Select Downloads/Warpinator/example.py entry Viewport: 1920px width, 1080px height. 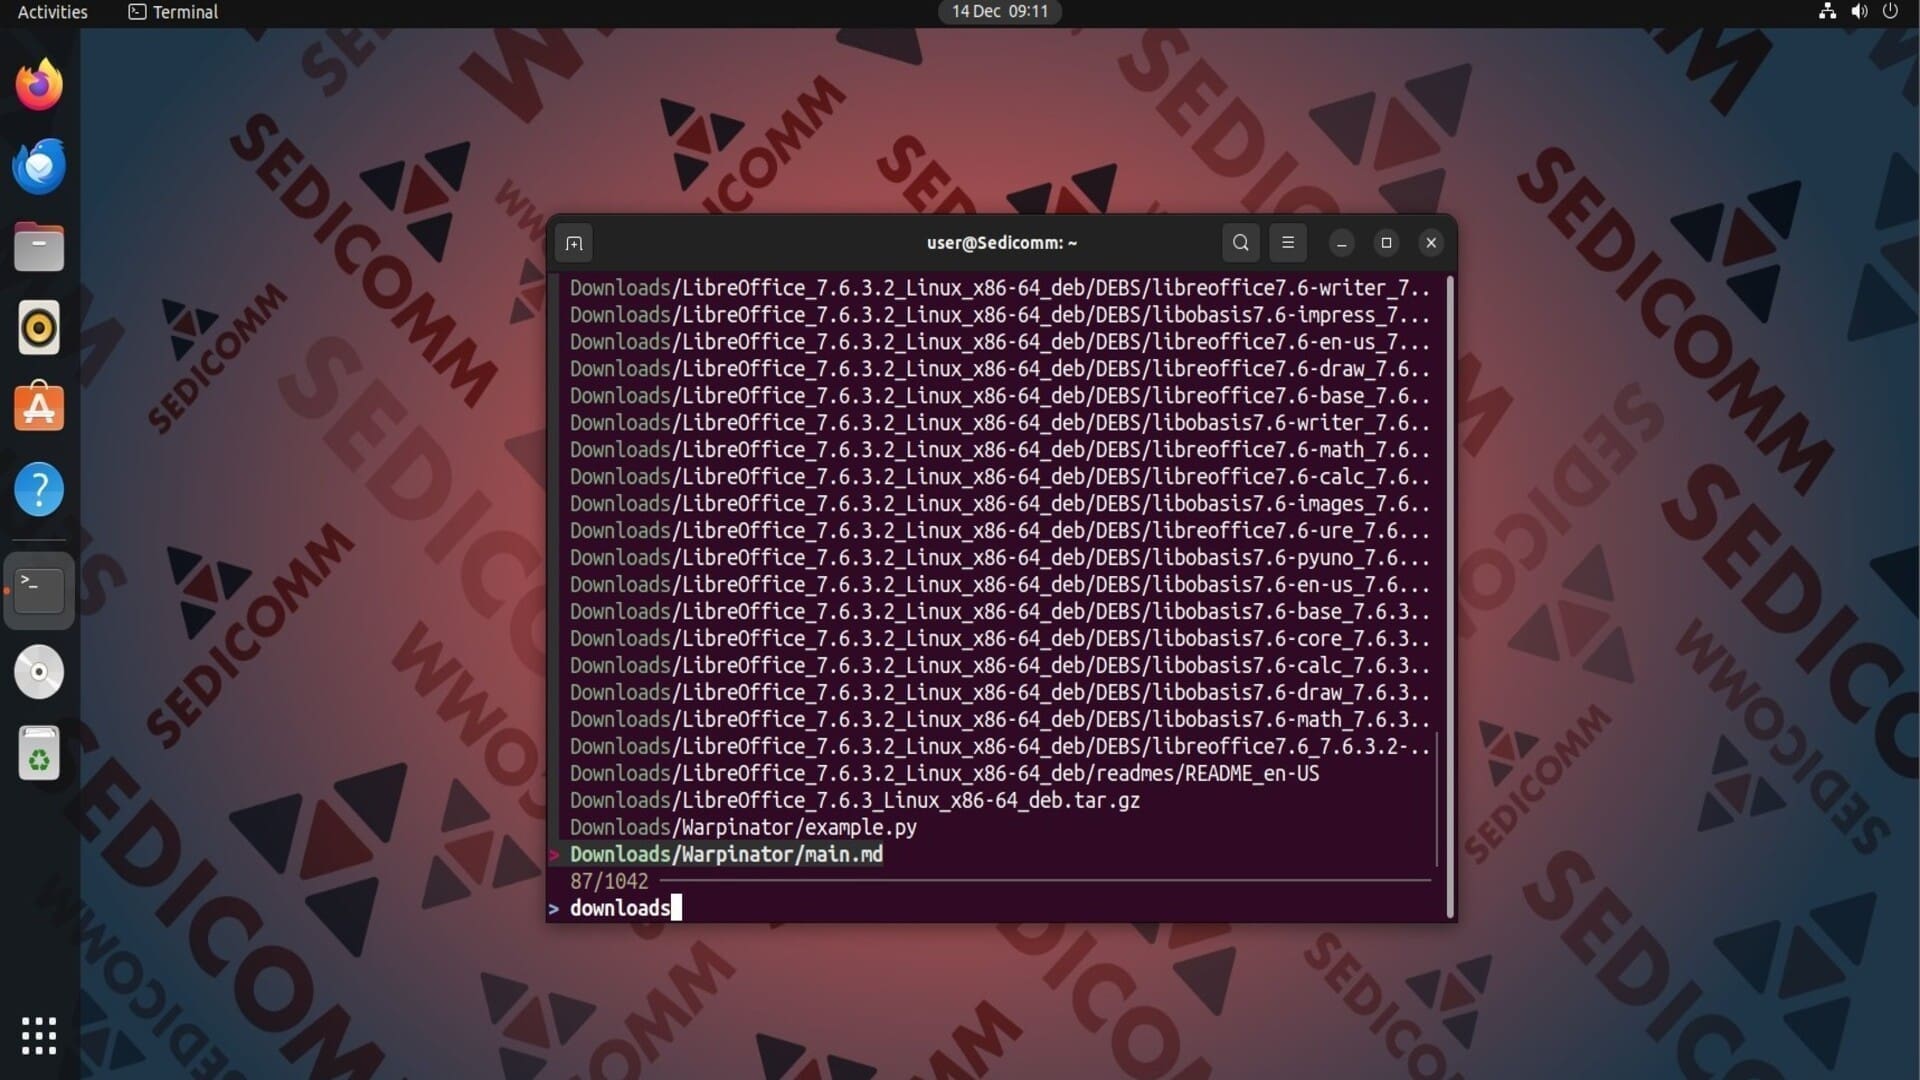[x=743, y=828]
